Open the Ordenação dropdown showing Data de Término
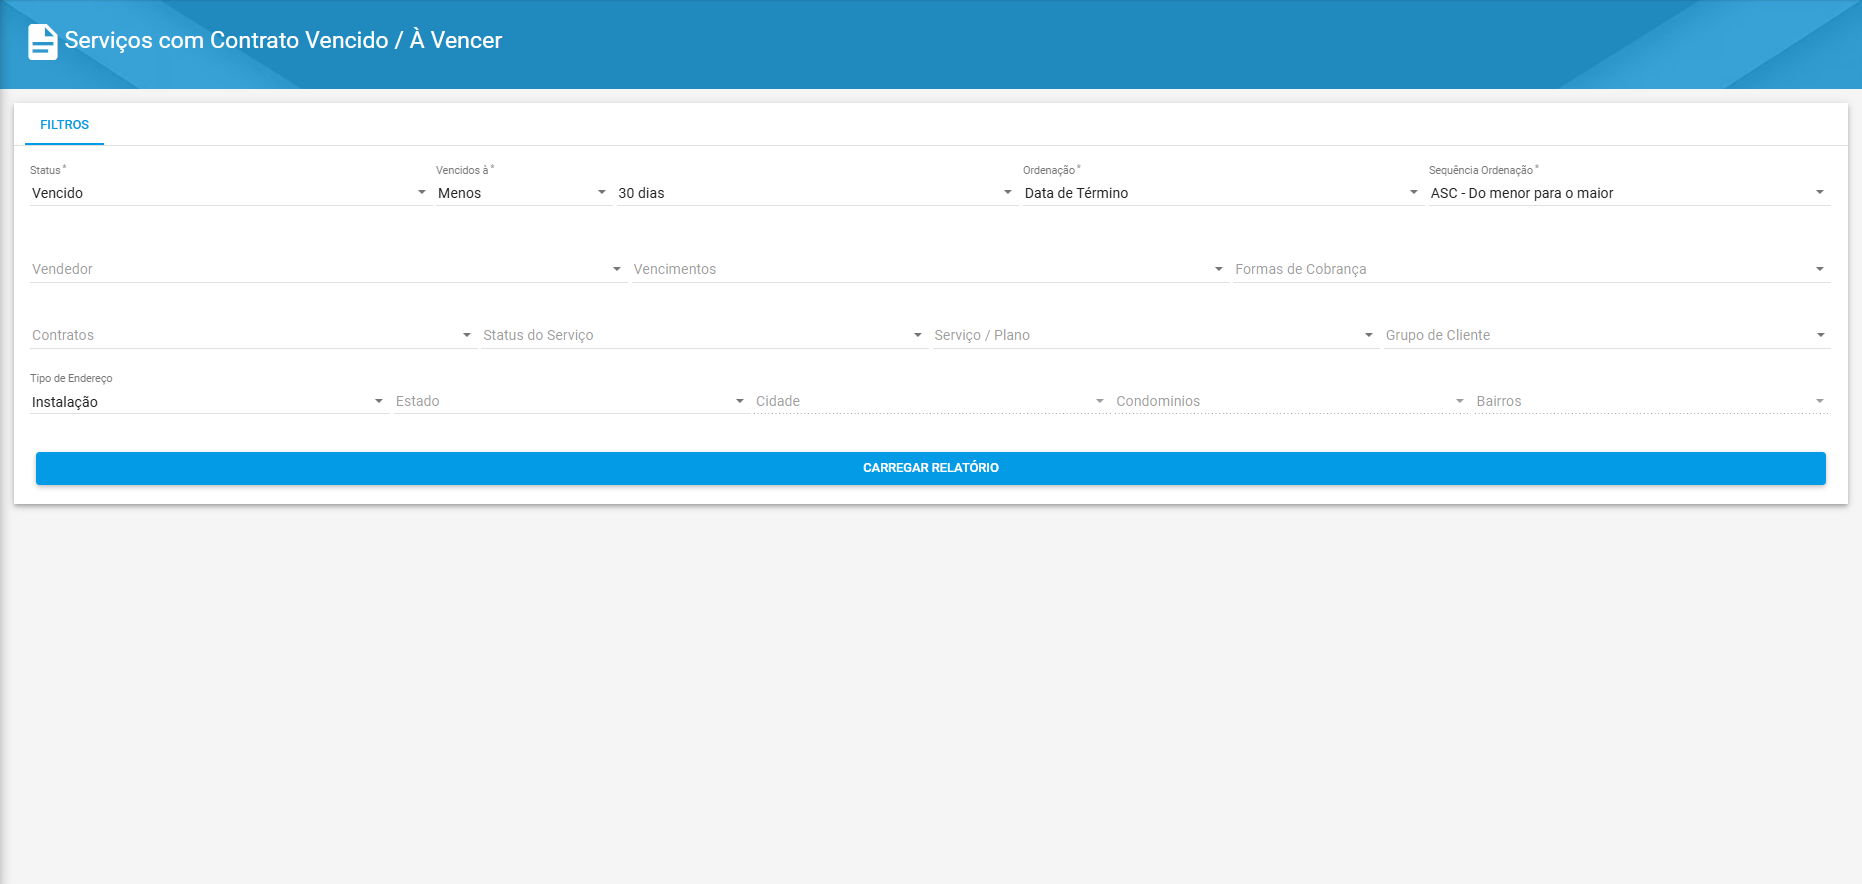The image size is (1862, 884). (x=1222, y=193)
